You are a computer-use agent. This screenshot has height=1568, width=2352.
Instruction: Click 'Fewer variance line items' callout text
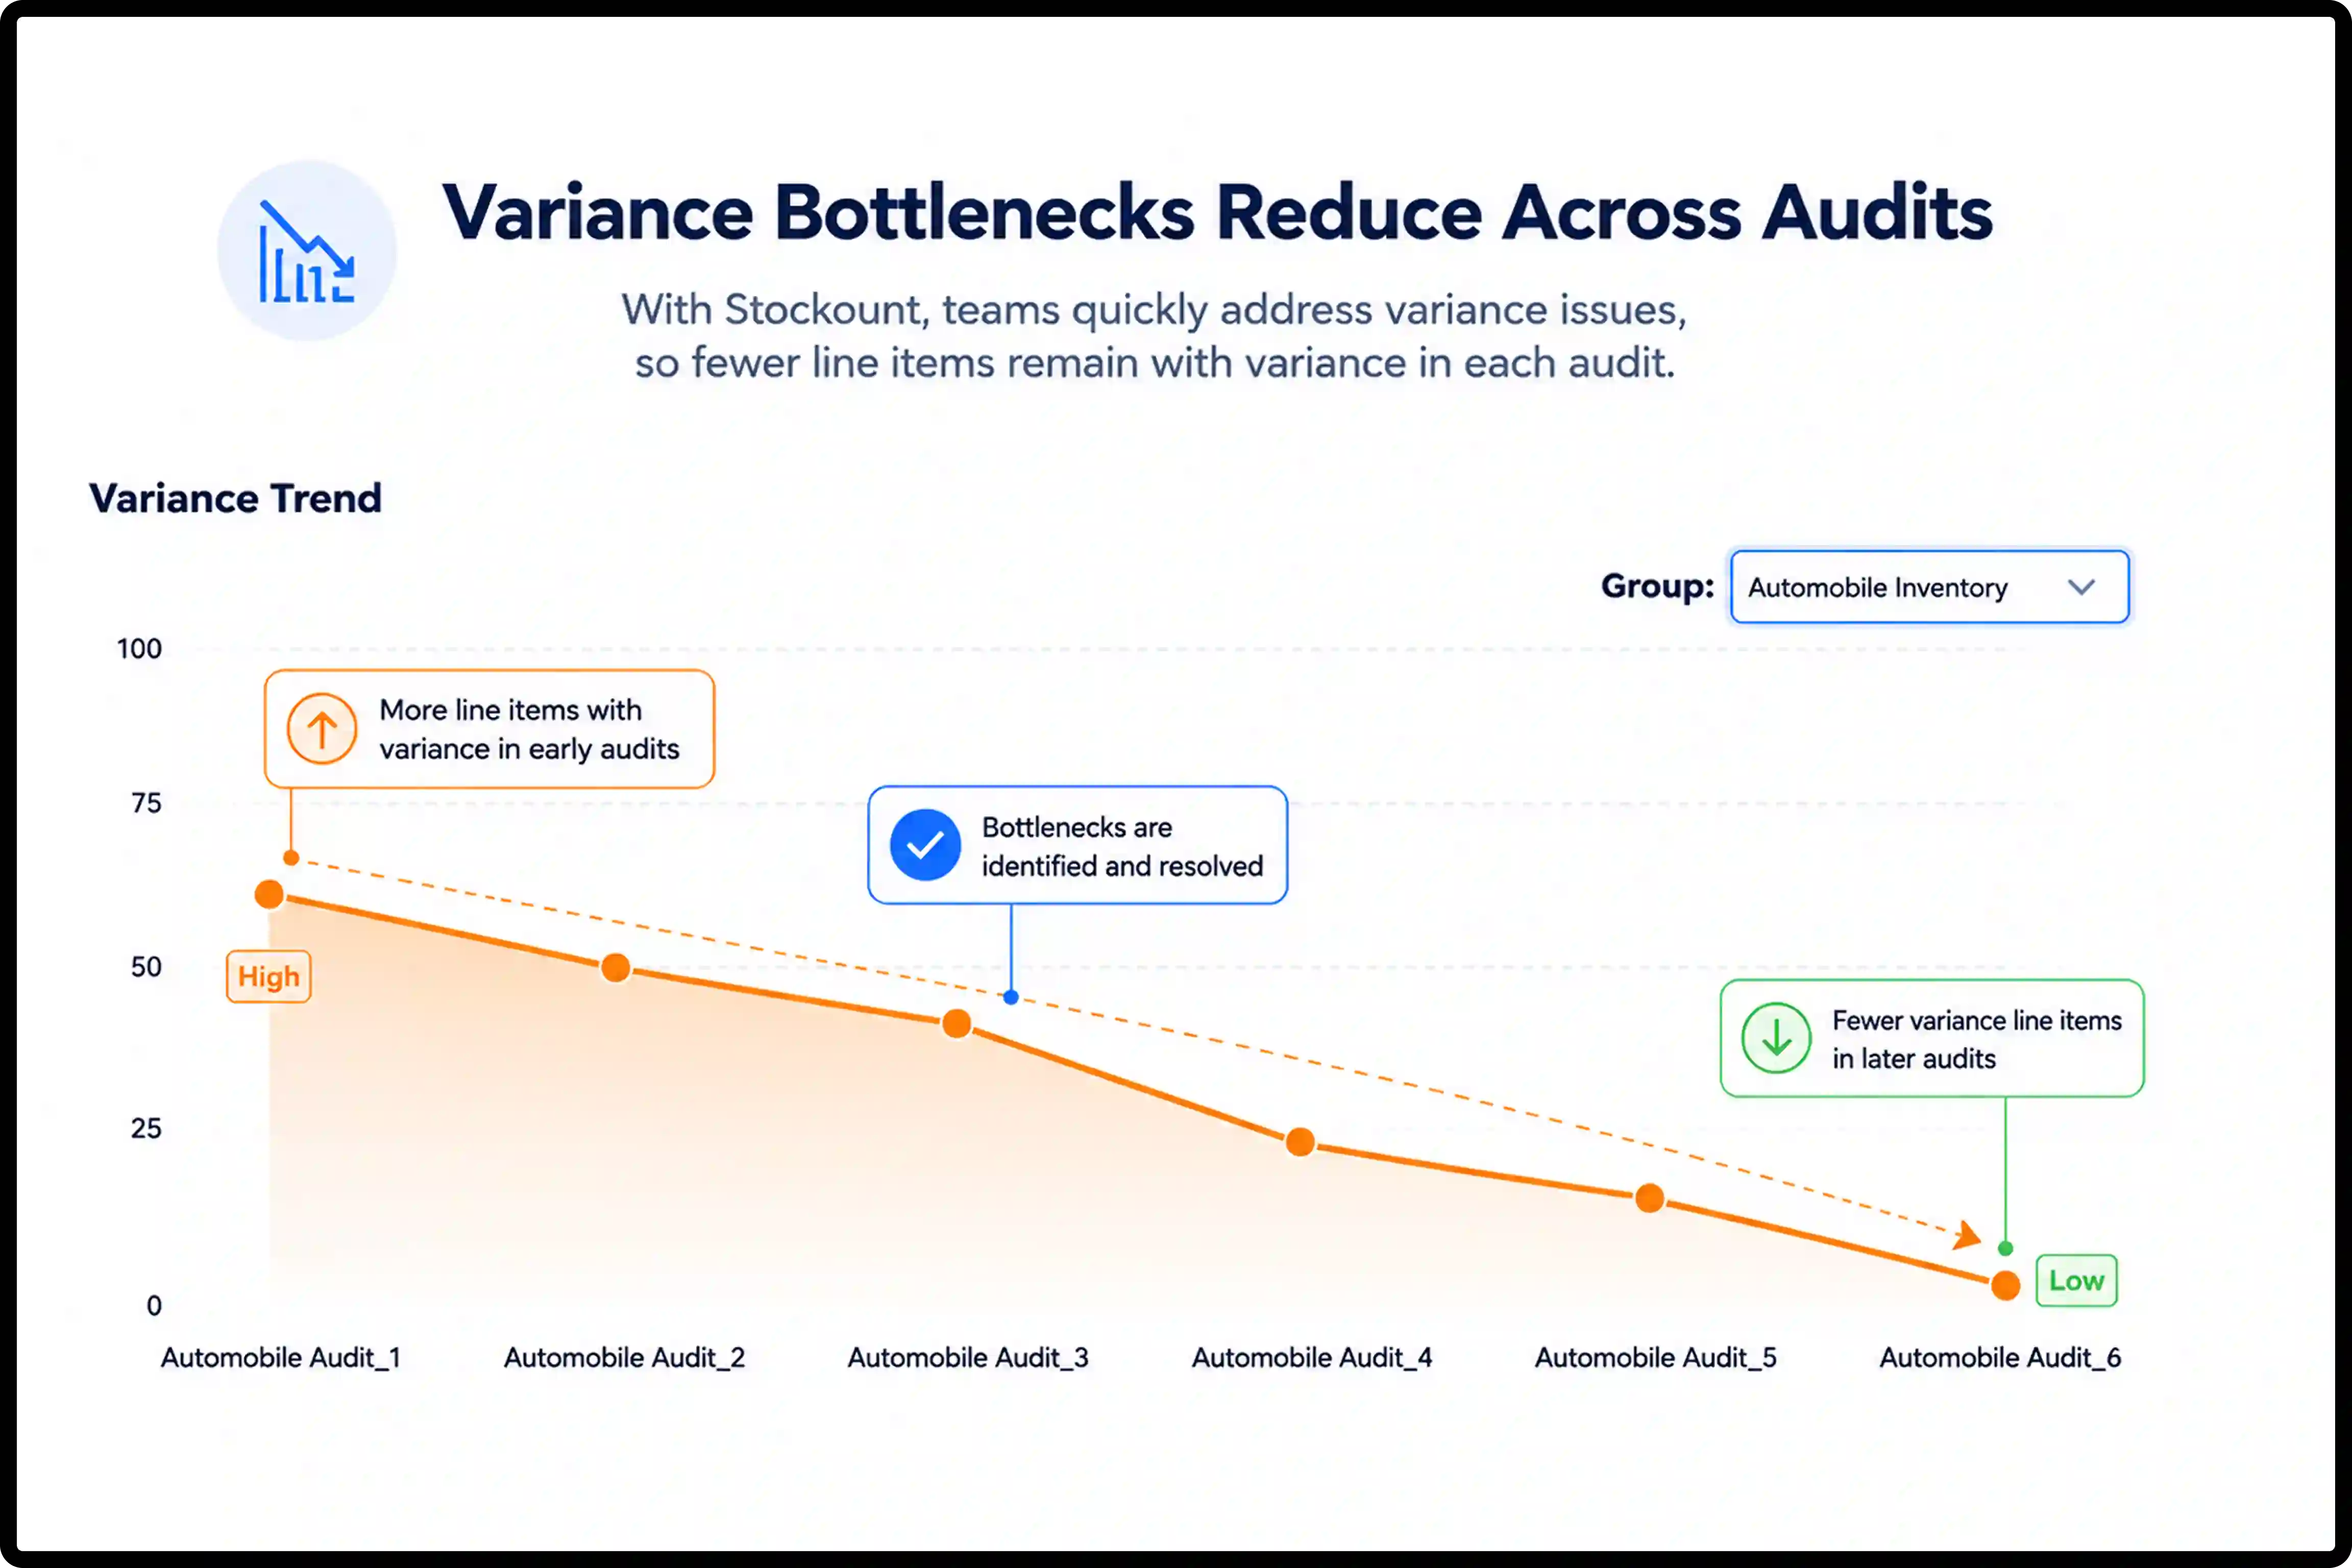(1977, 1039)
